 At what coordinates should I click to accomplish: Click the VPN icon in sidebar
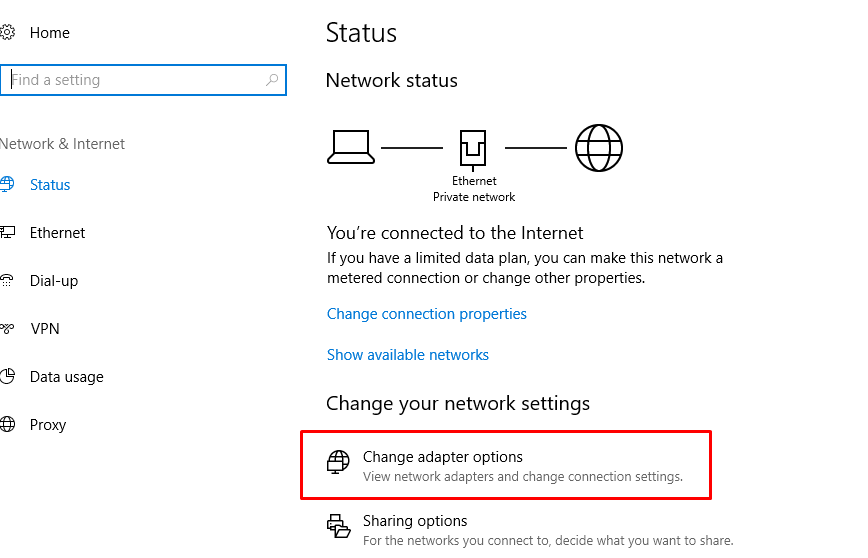pos(7,329)
